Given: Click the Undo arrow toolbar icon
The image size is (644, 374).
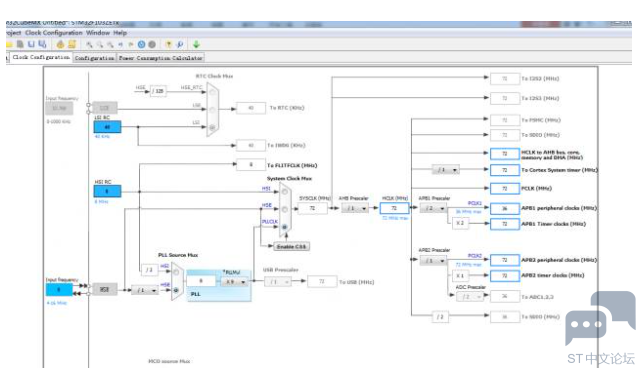Looking at the screenshot, I should [120, 44].
